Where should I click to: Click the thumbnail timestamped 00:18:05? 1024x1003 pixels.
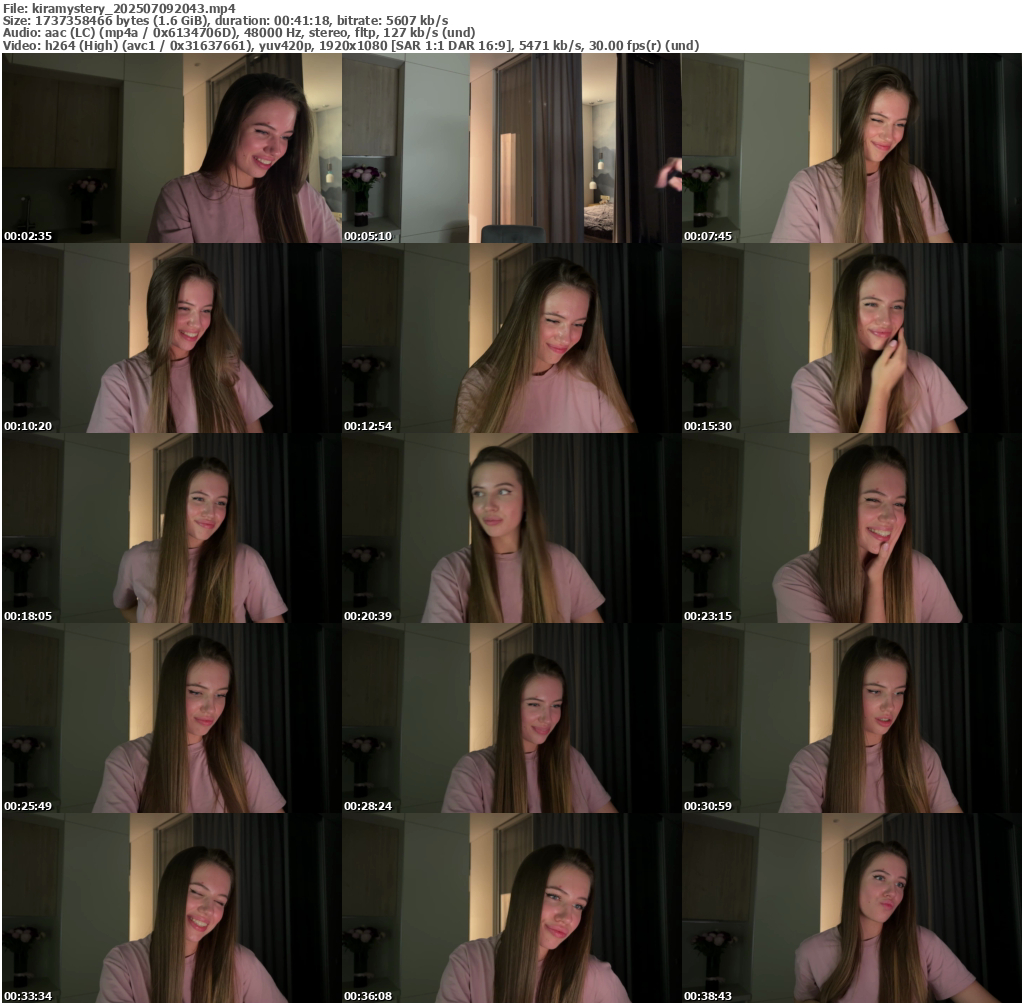[x=171, y=528]
